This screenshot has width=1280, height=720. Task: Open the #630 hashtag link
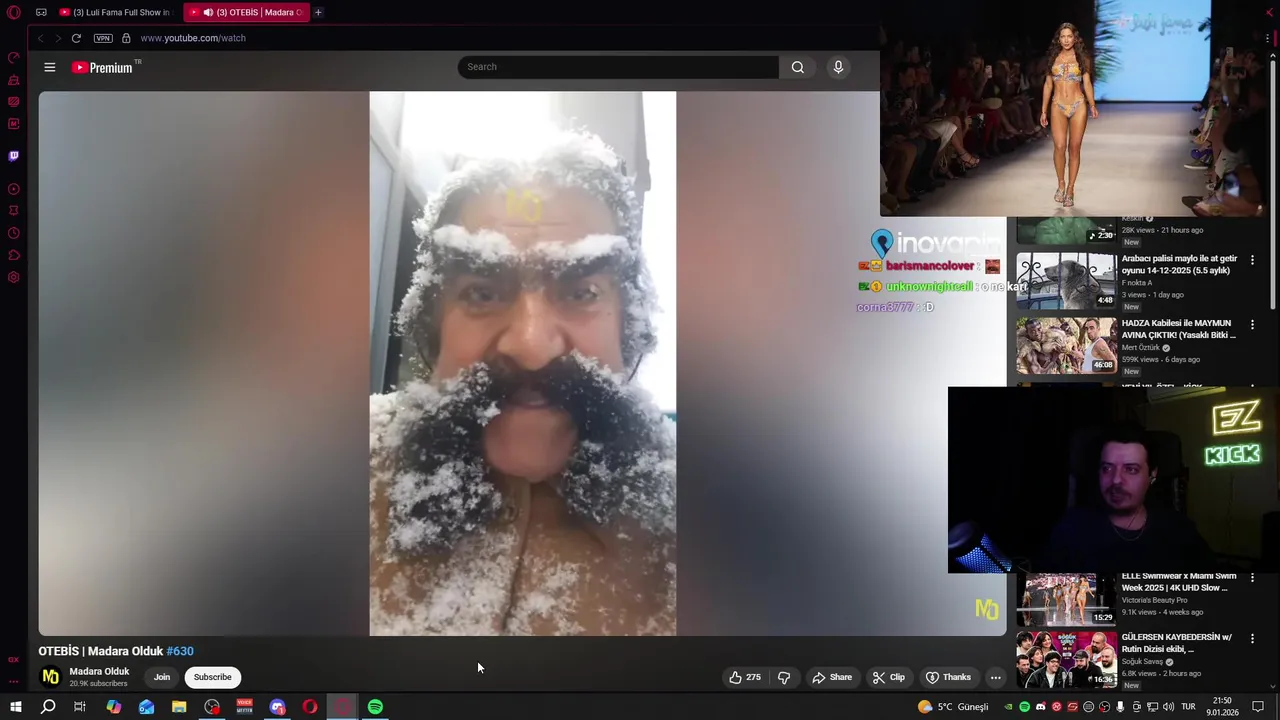pyautogui.click(x=180, y=651)
